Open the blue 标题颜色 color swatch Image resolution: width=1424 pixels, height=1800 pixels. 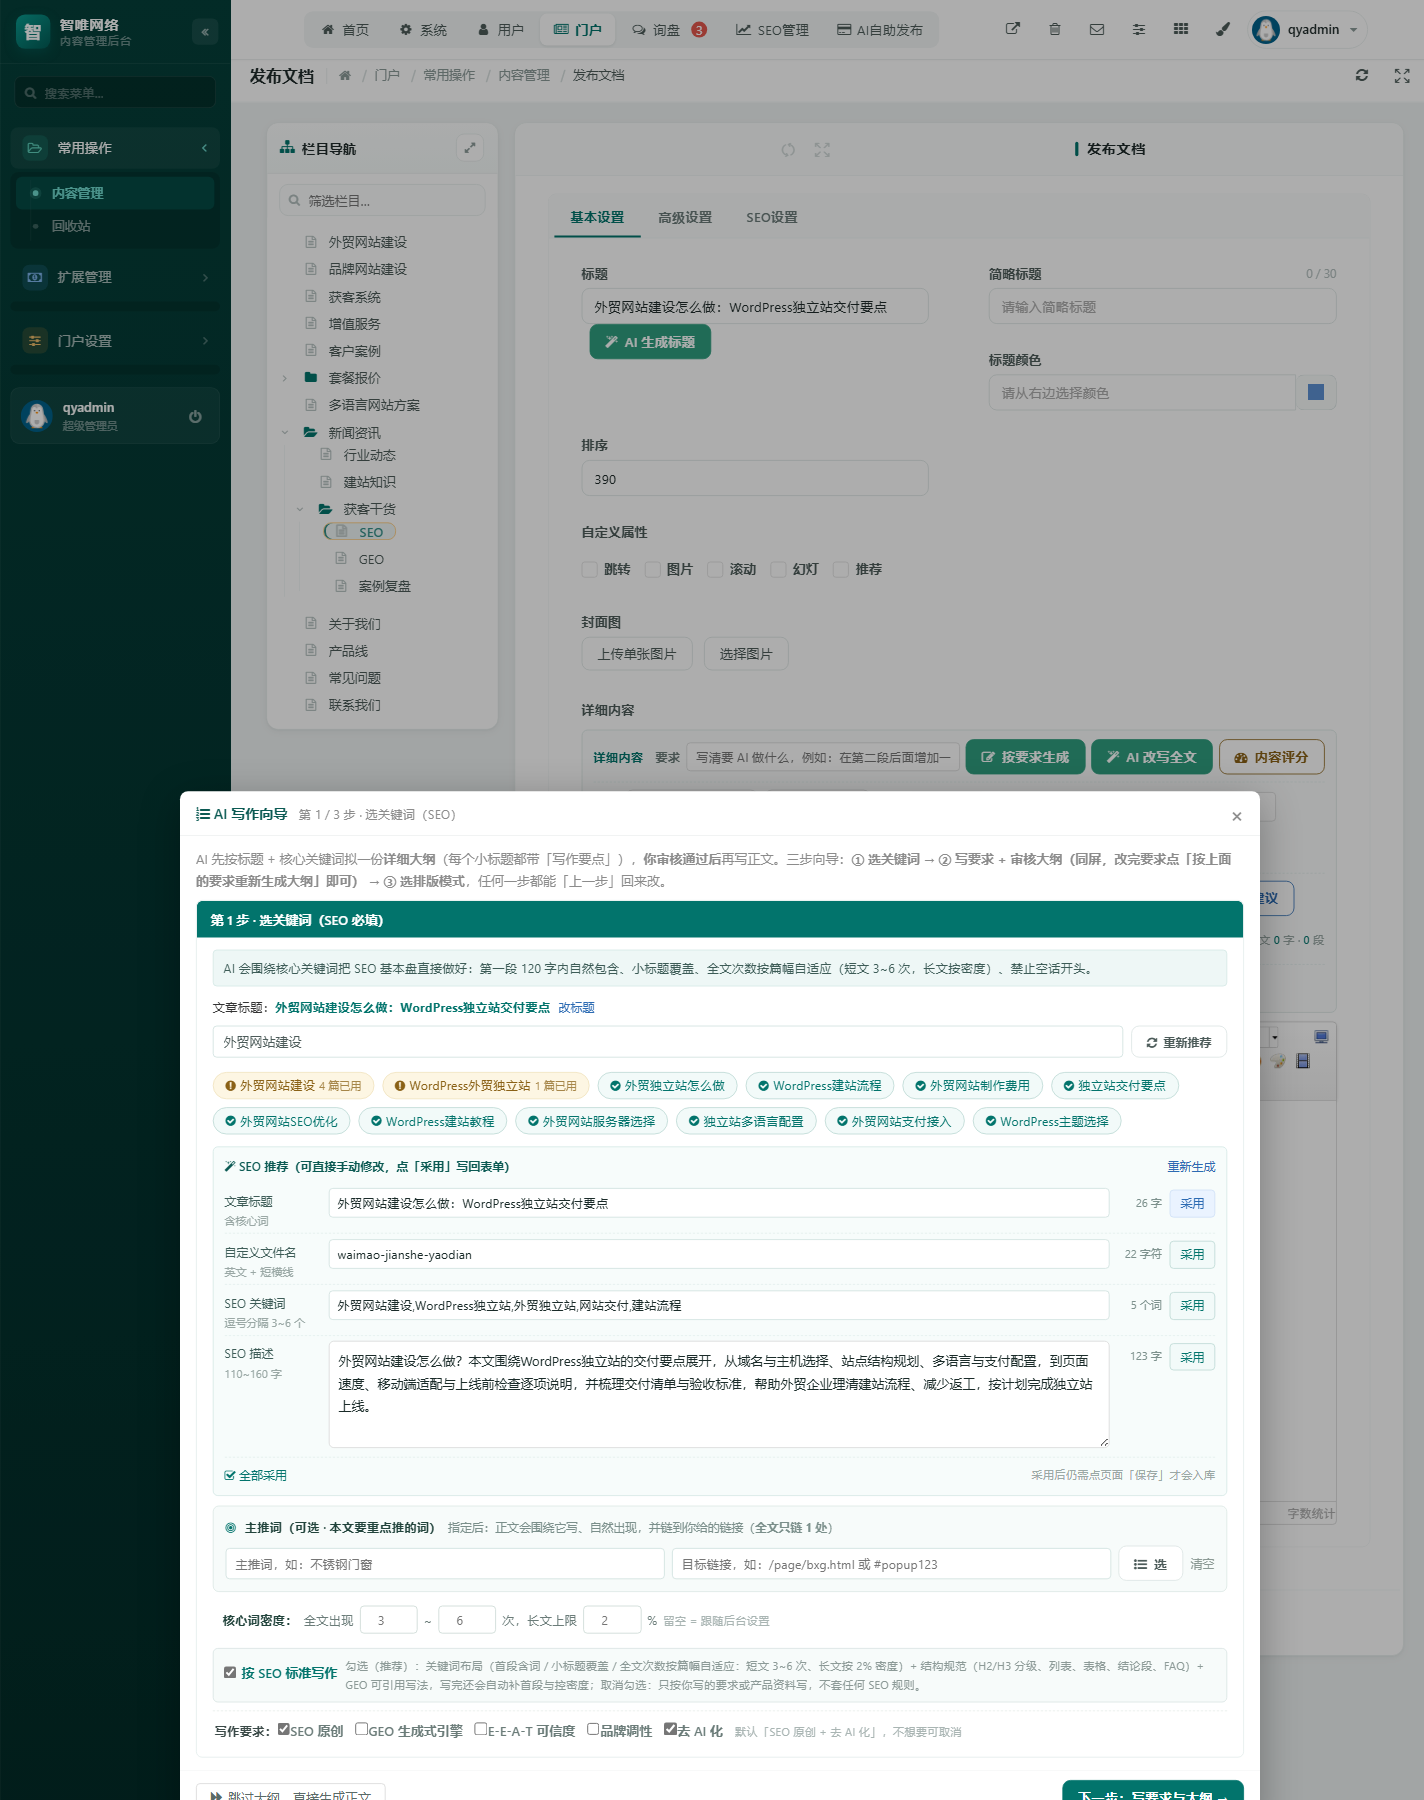point(1316,392)
